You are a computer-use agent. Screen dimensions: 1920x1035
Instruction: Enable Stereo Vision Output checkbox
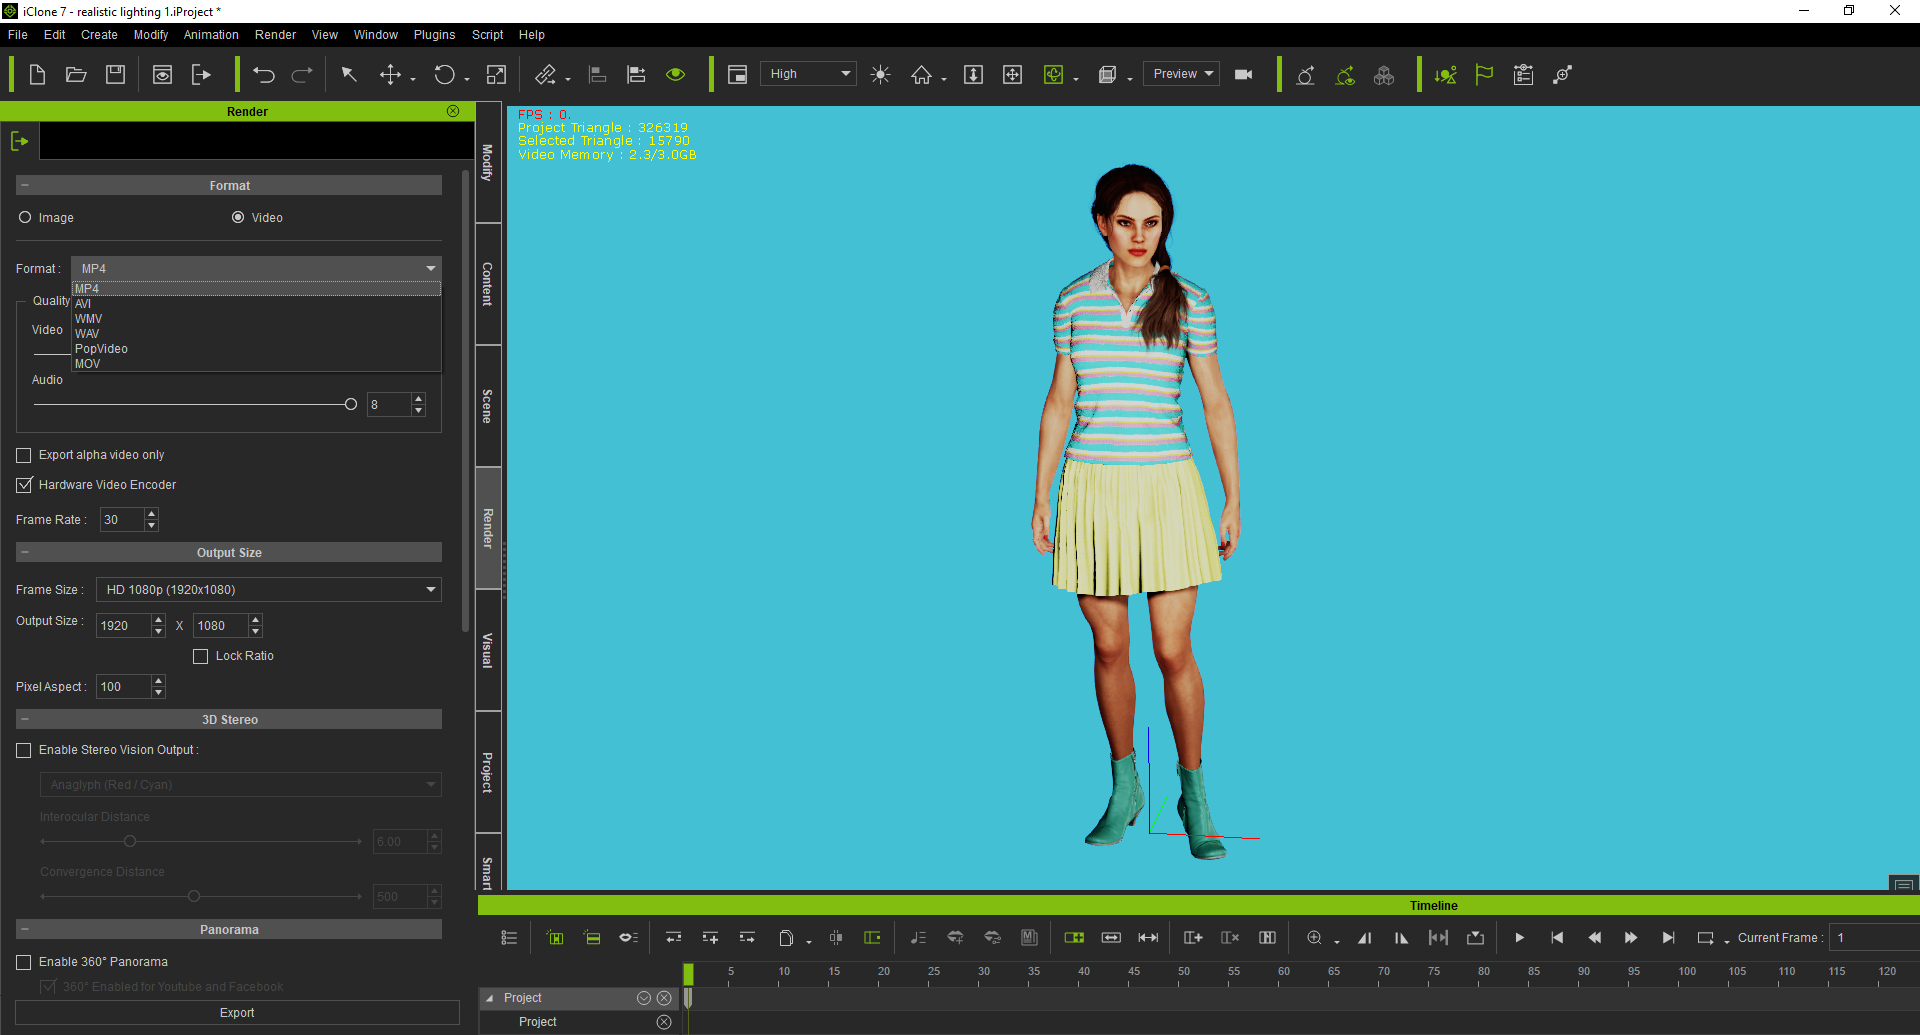[24, 750]
